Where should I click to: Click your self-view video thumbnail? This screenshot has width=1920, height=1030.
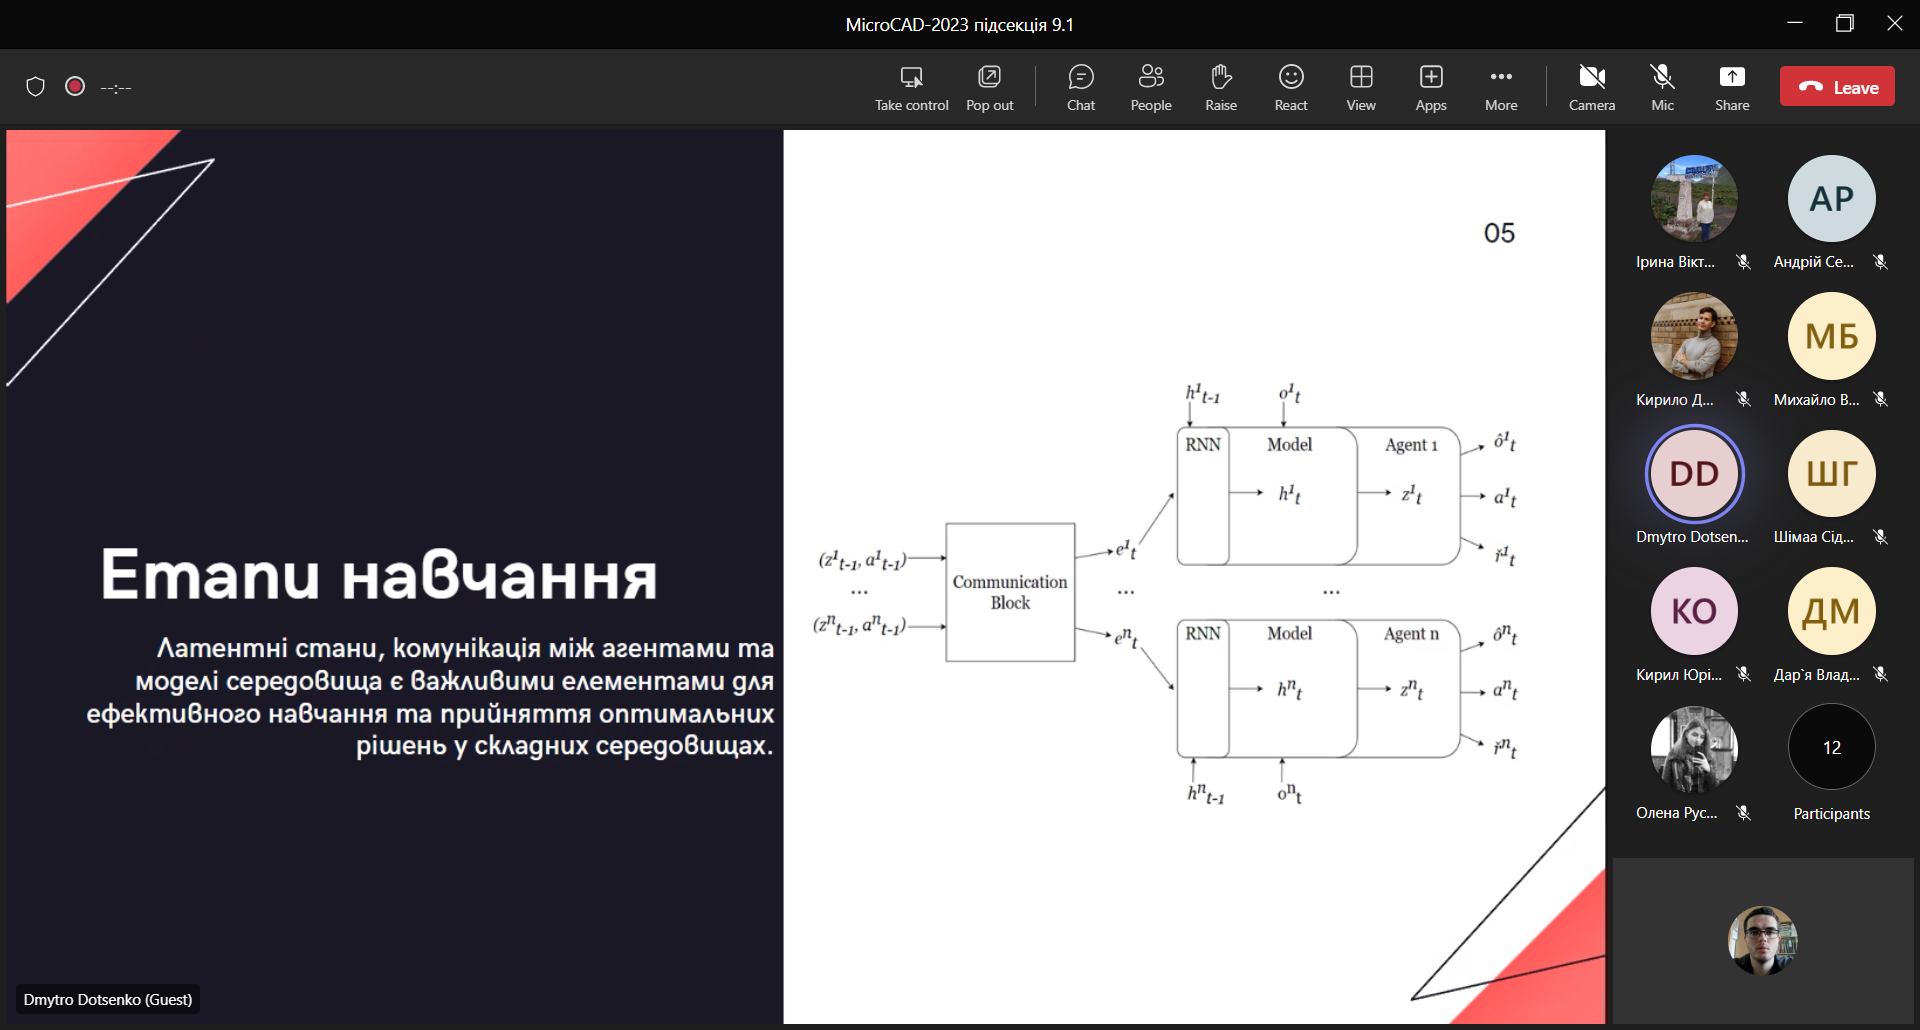click(1762, 940)
